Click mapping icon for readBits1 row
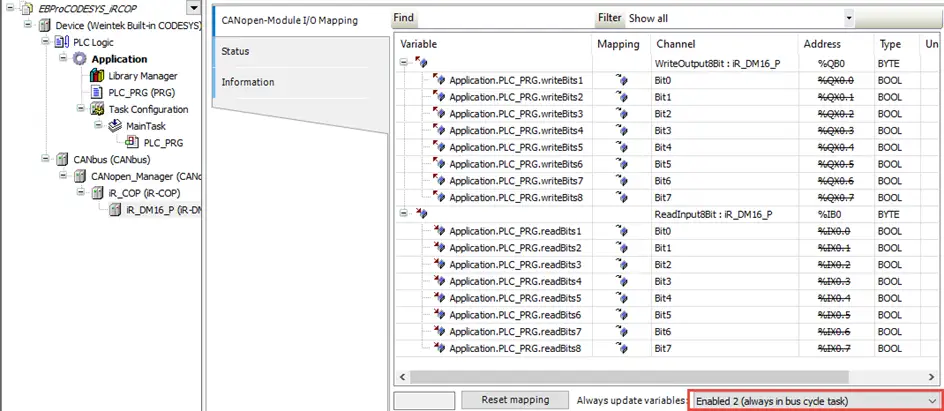944x411 pixels. 621,231
